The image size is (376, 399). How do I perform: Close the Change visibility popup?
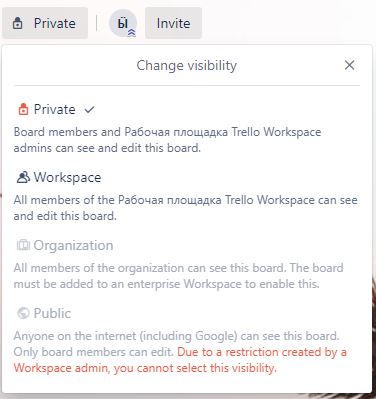pyautogui.click(x=349, y=65)
